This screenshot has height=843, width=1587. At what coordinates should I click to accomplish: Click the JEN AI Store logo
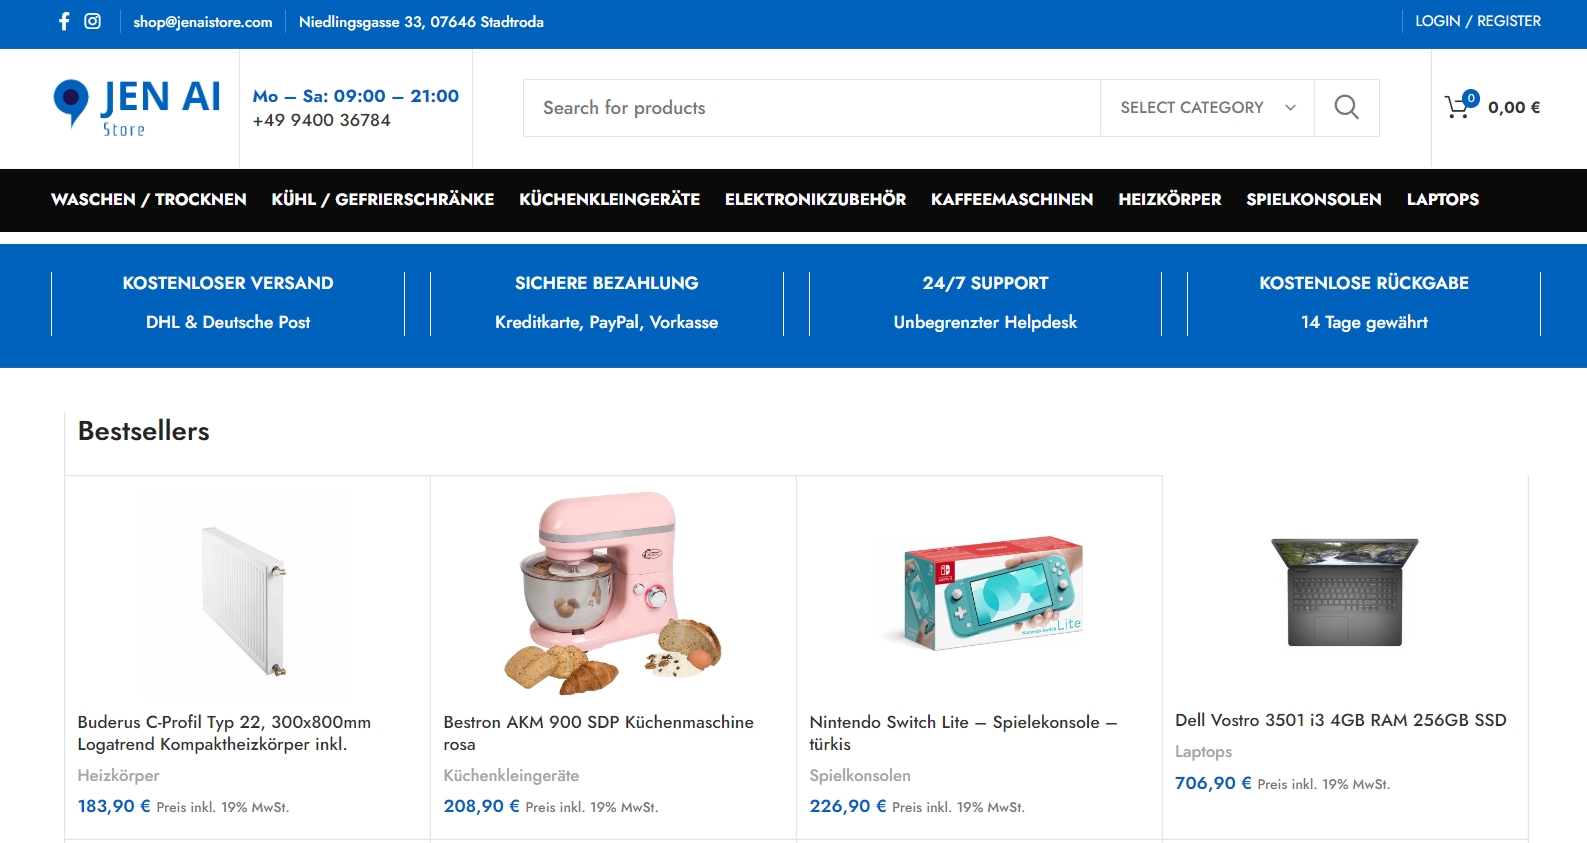[137, 108]
